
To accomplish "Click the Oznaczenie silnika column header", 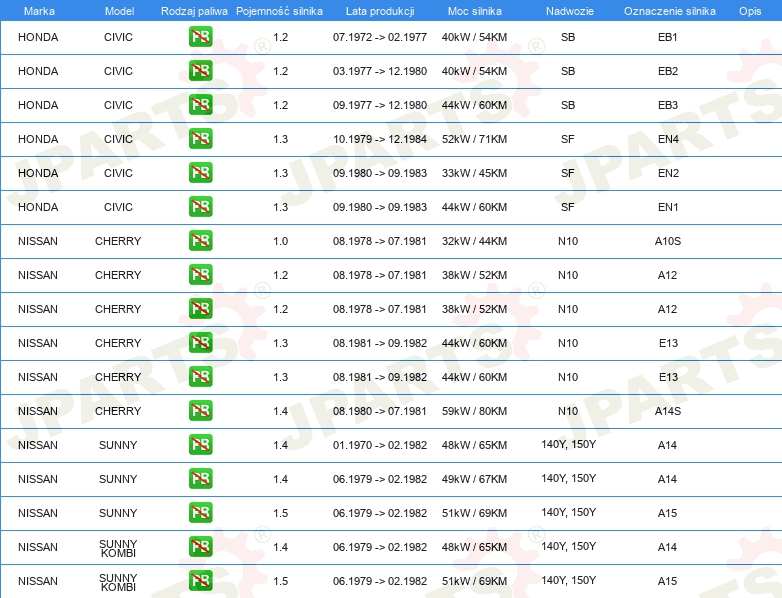I will pyautogui.click(x=669, y=11).
